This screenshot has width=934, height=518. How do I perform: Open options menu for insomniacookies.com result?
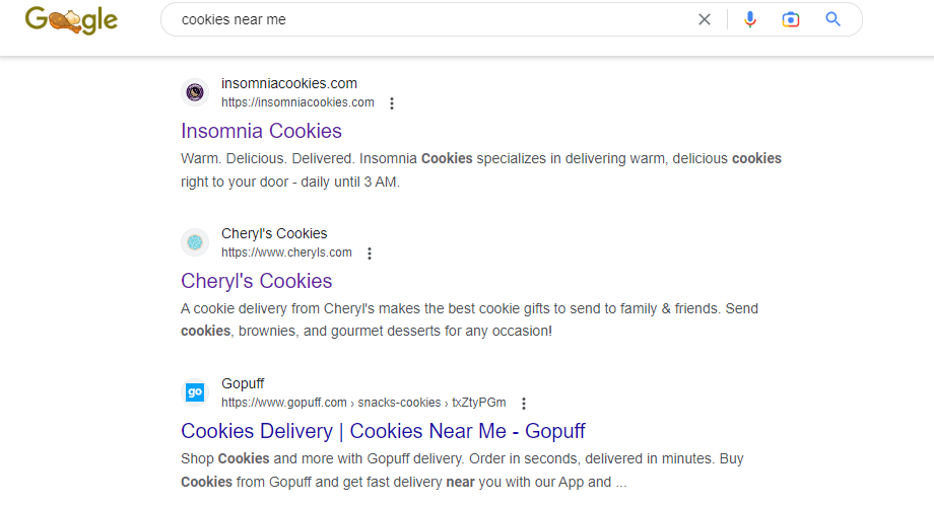click(391, 104)
